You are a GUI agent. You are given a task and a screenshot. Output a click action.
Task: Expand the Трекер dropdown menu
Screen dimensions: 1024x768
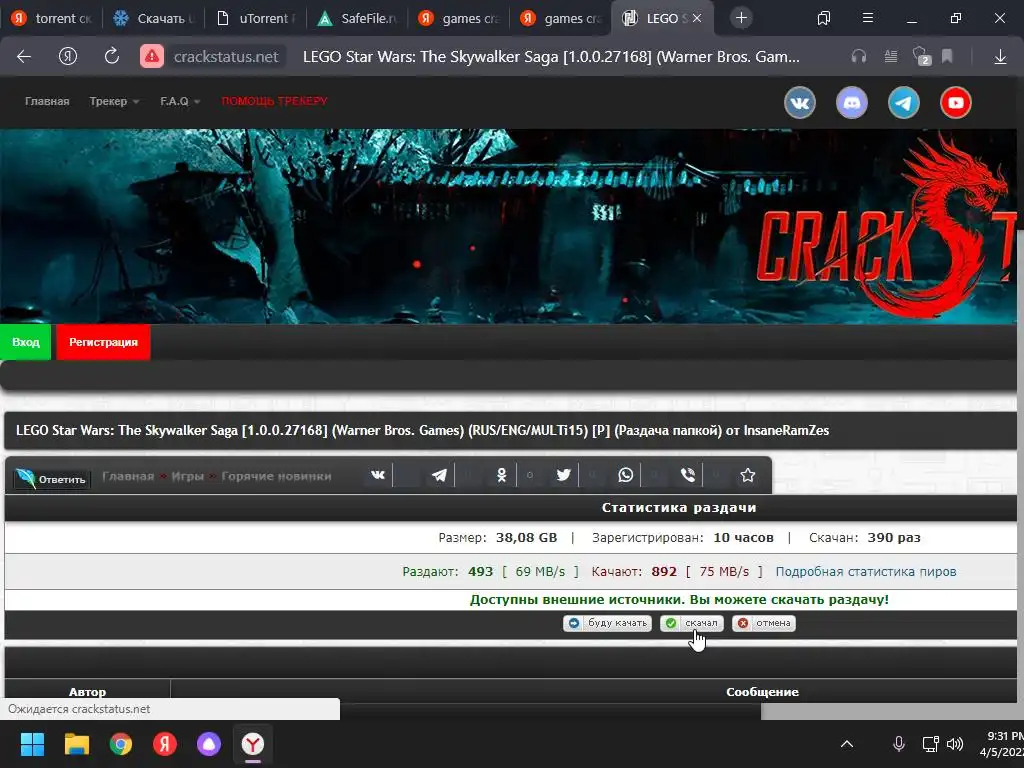[114, 101]
